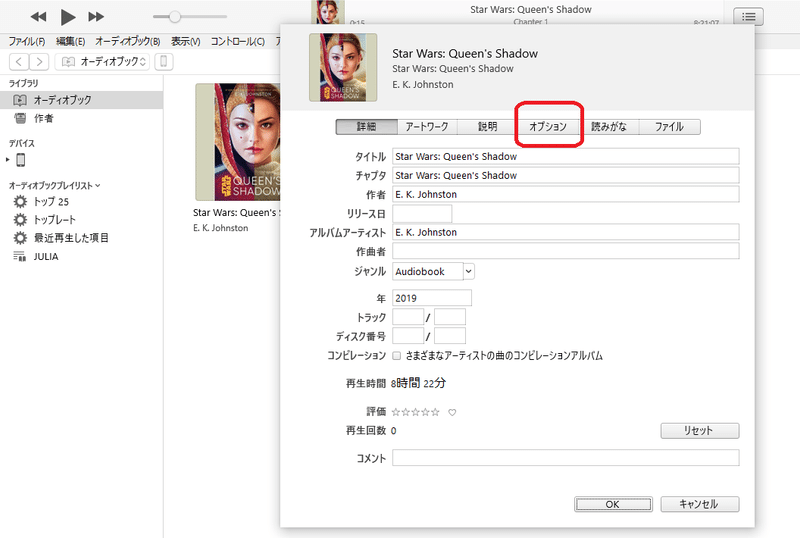Open the 表示(V) menu
800x538 pixels.
click(185, 41)
